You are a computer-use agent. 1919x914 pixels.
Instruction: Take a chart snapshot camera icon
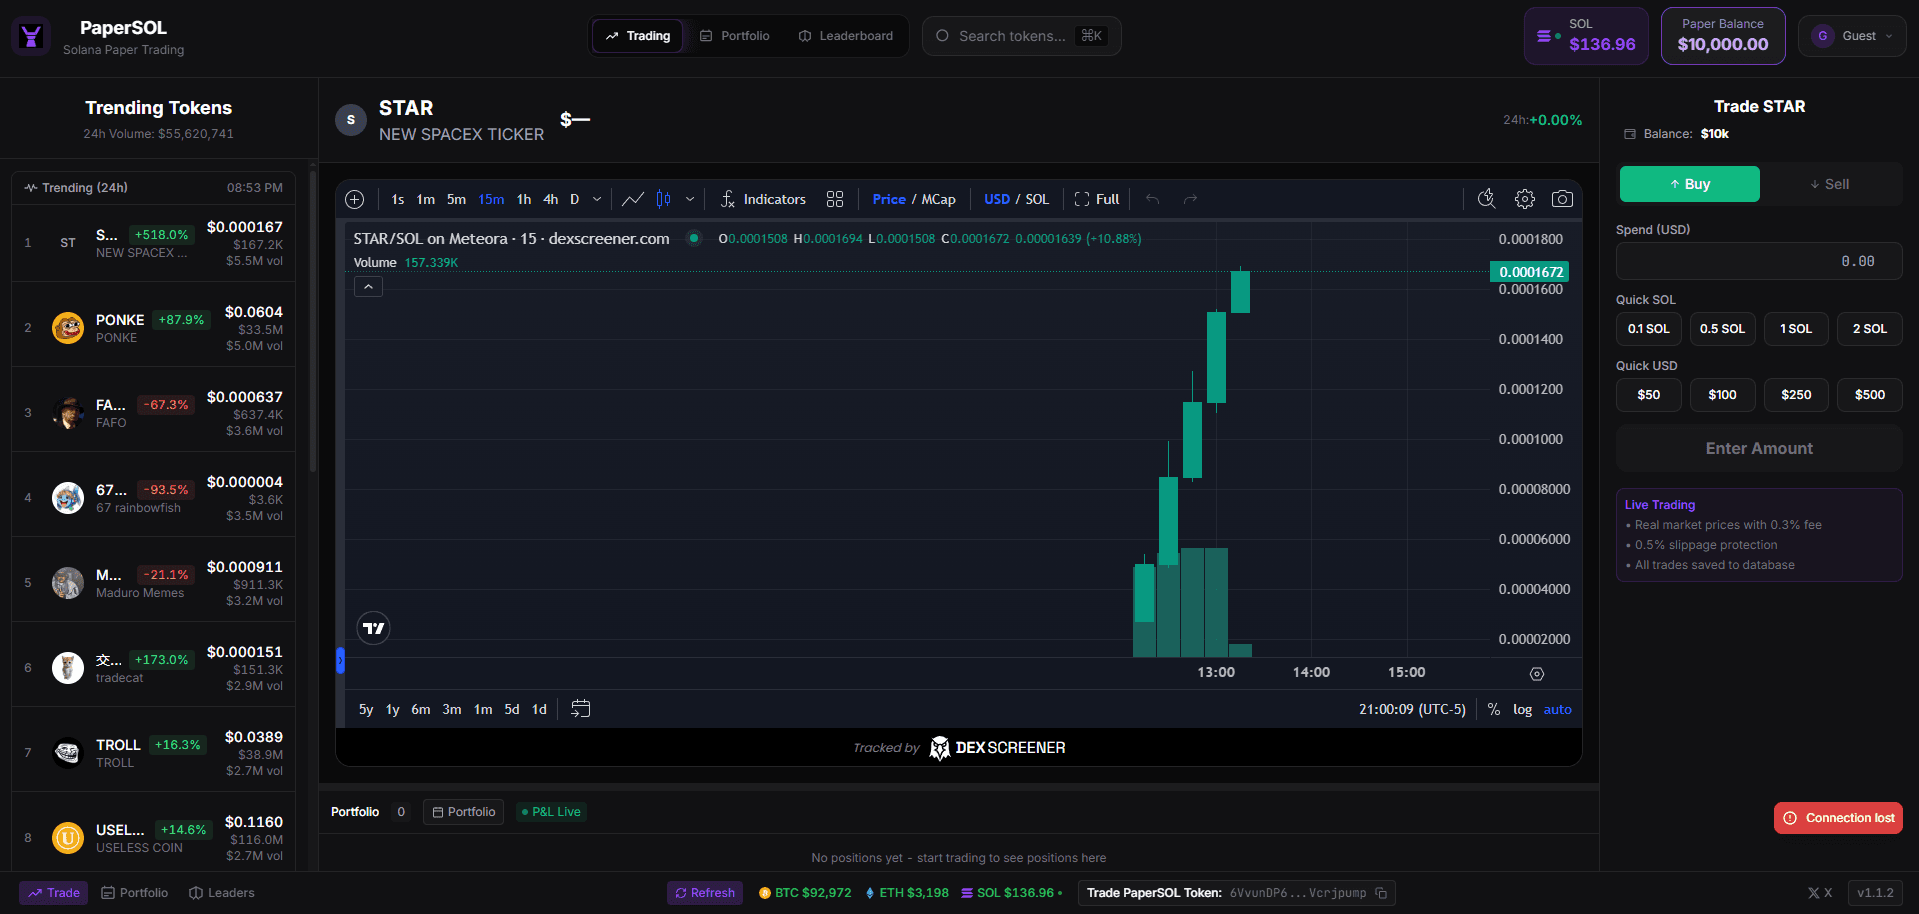pos(1562,199)
